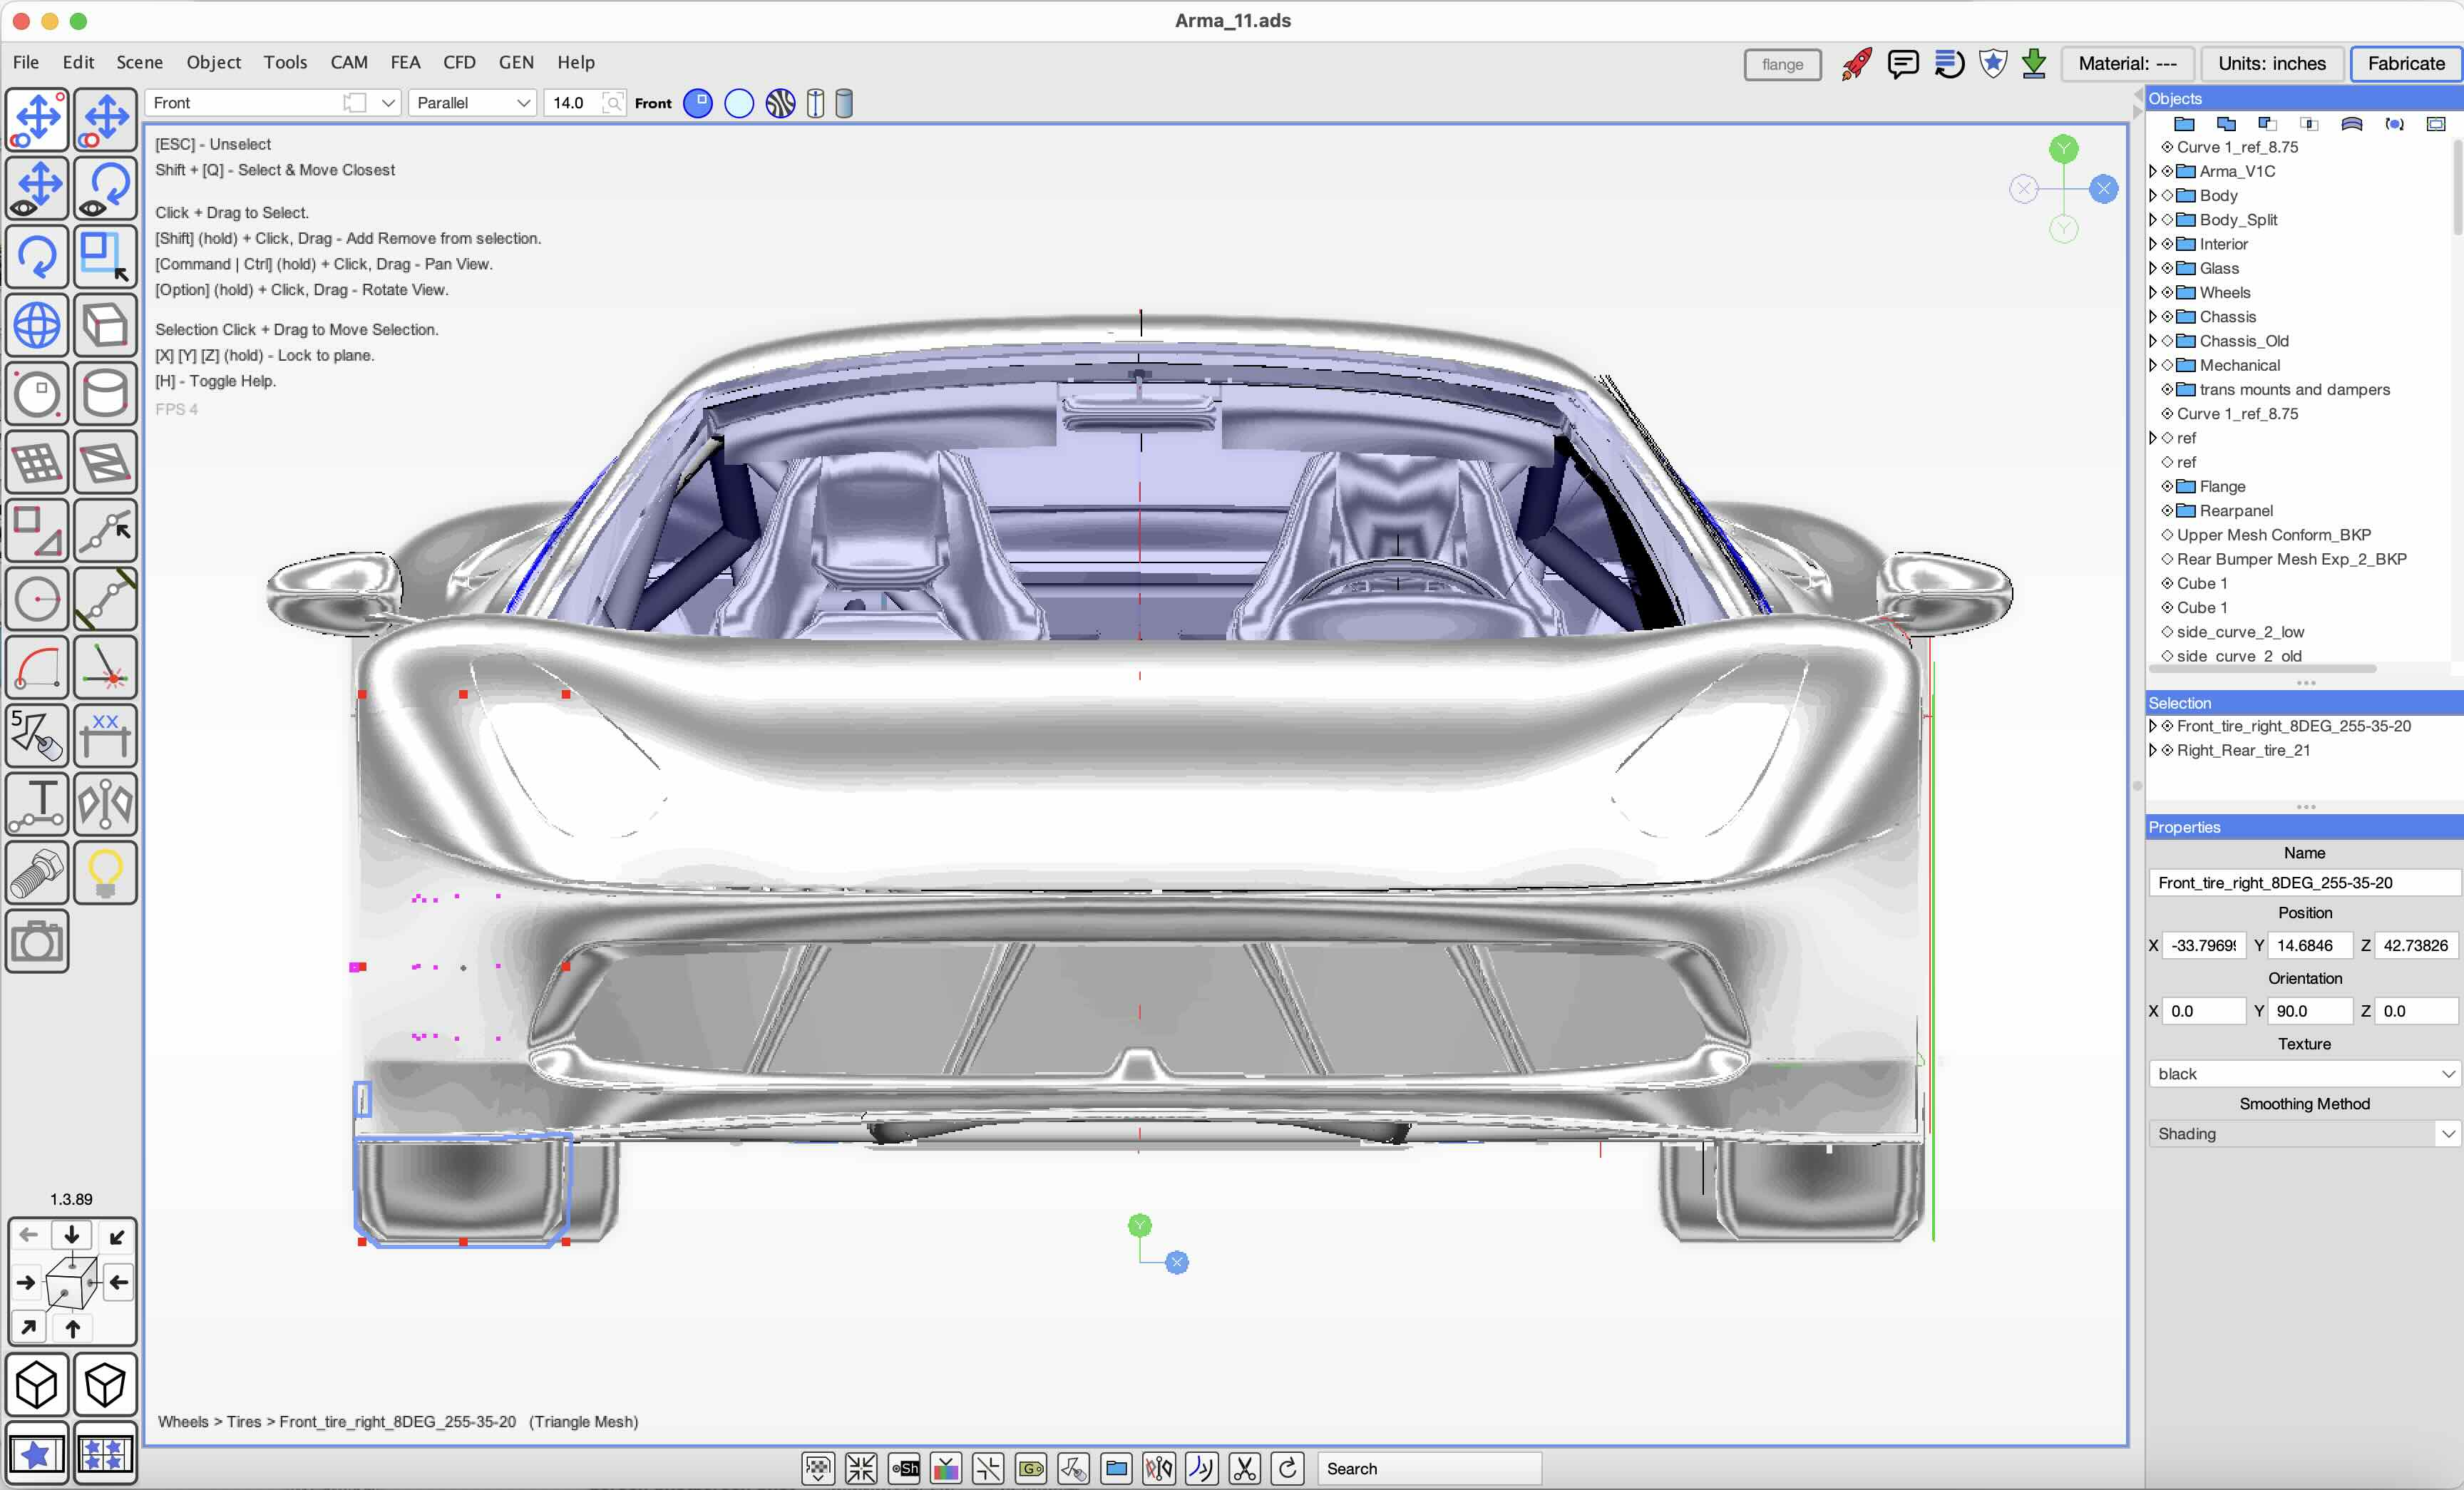This screenshot has height=1490, width=2464.
Task: Click the rocket launch icon
Action: pyautogui.click(x=1856, y=64)
